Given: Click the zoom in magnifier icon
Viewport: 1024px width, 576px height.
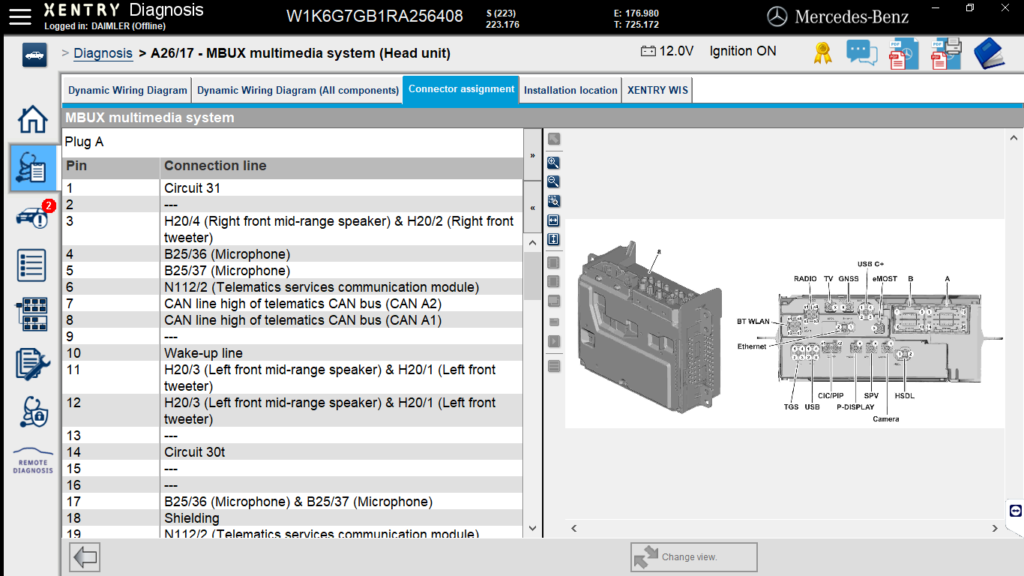Looking at the screenshot, I should pos(553,162).
